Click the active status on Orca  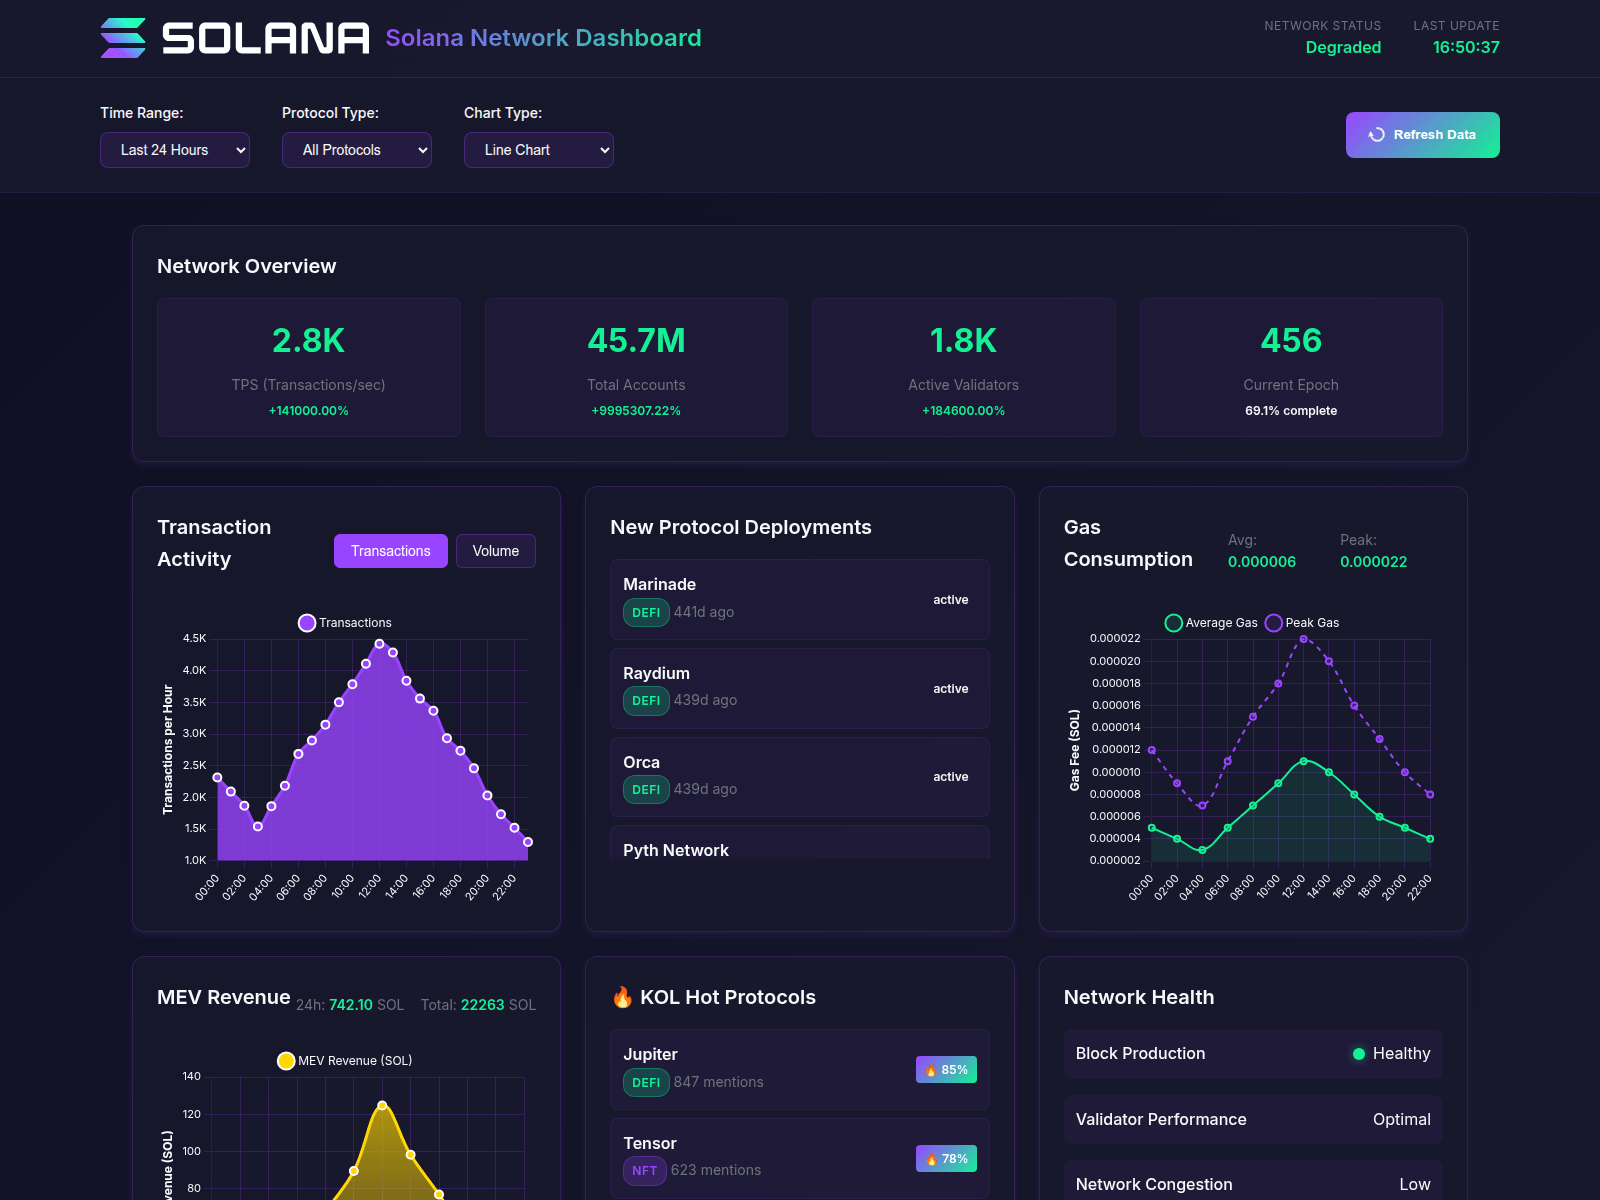click(951, 777)
